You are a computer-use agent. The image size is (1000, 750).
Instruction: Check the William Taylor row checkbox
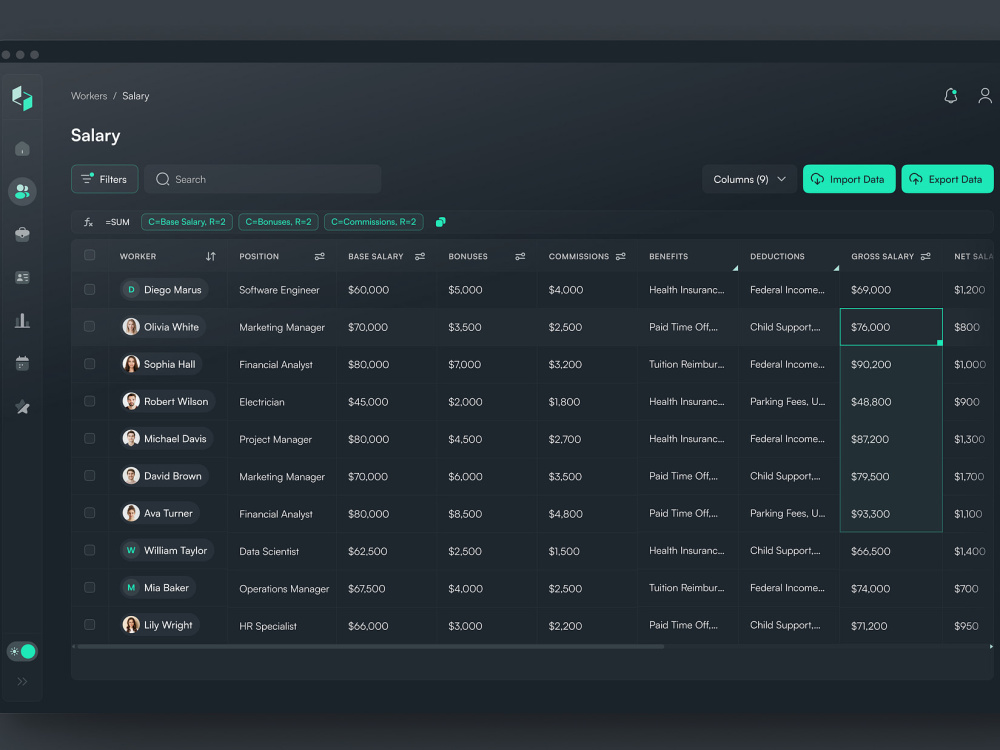point(89,550)
